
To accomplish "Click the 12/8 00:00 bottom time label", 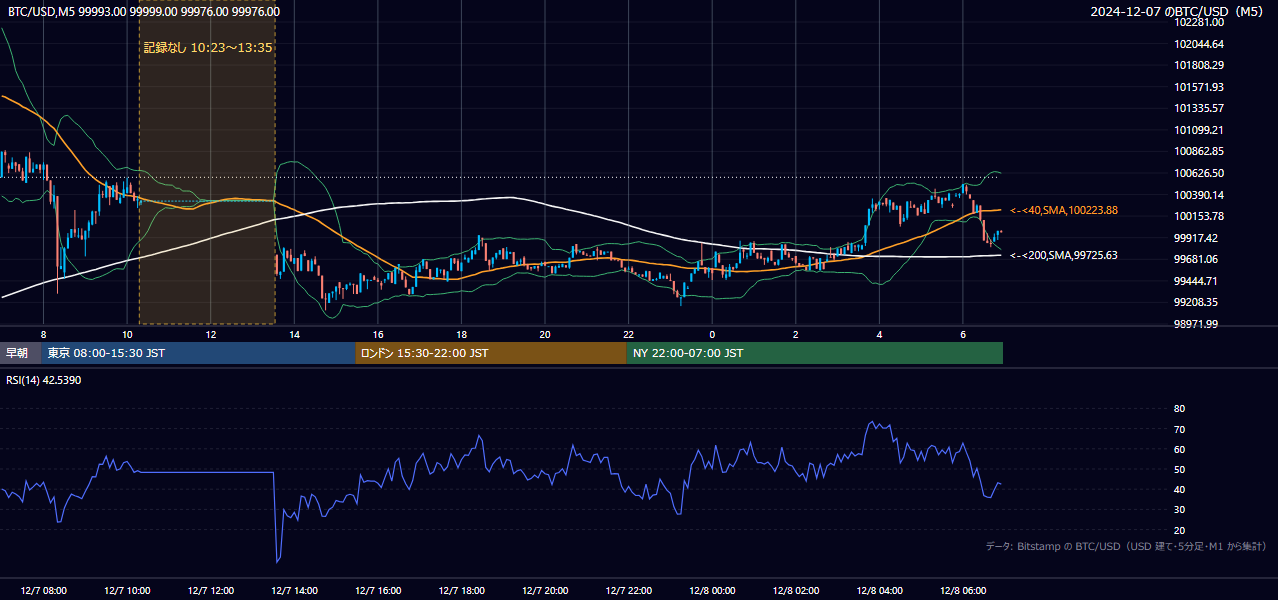I will pos(712,590).
